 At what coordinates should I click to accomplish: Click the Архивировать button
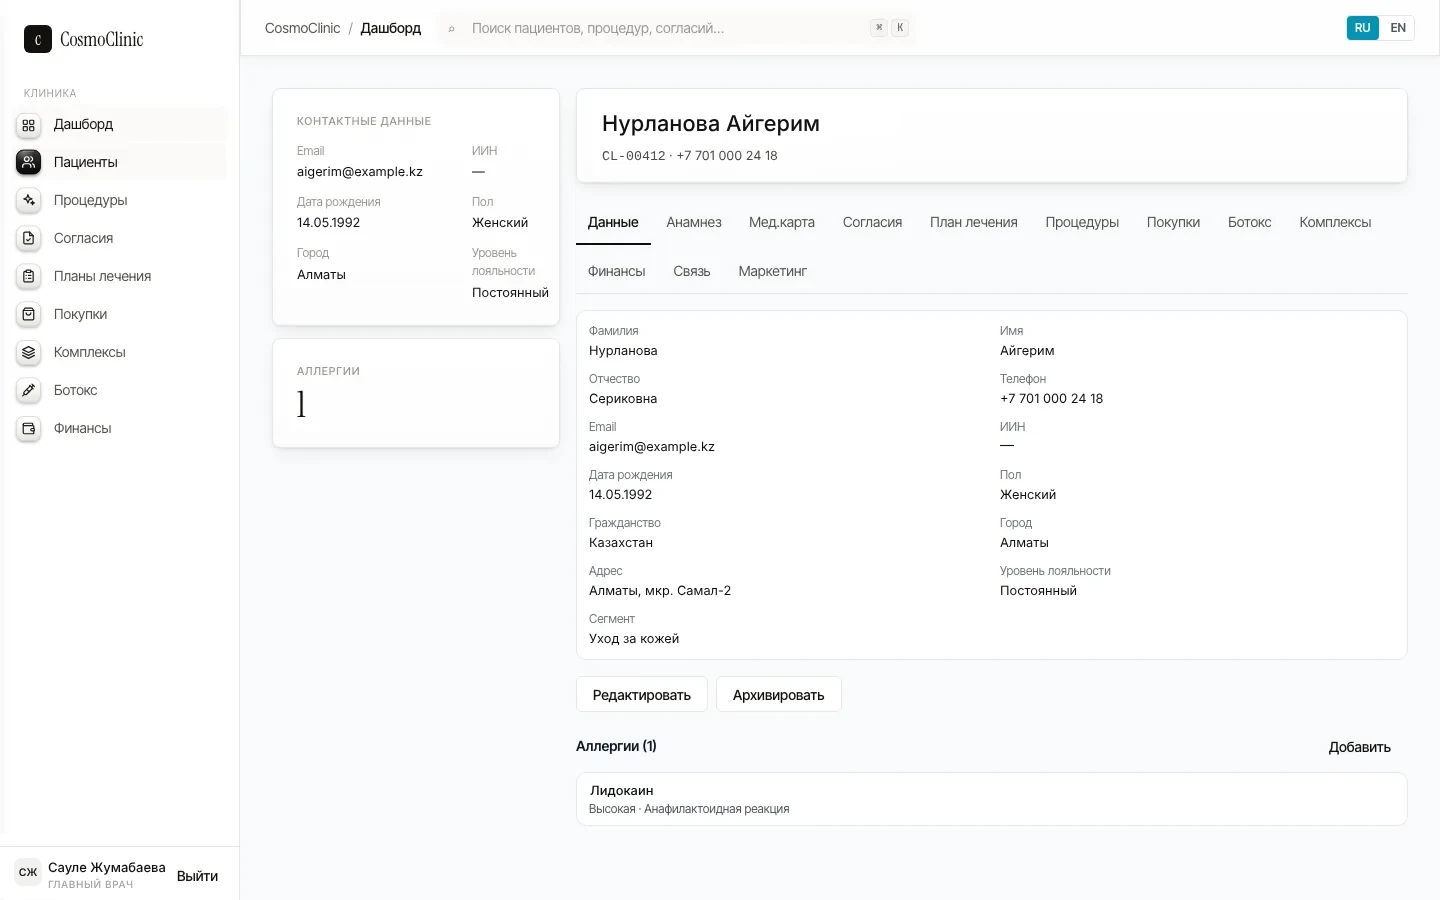tap(779, 695)
